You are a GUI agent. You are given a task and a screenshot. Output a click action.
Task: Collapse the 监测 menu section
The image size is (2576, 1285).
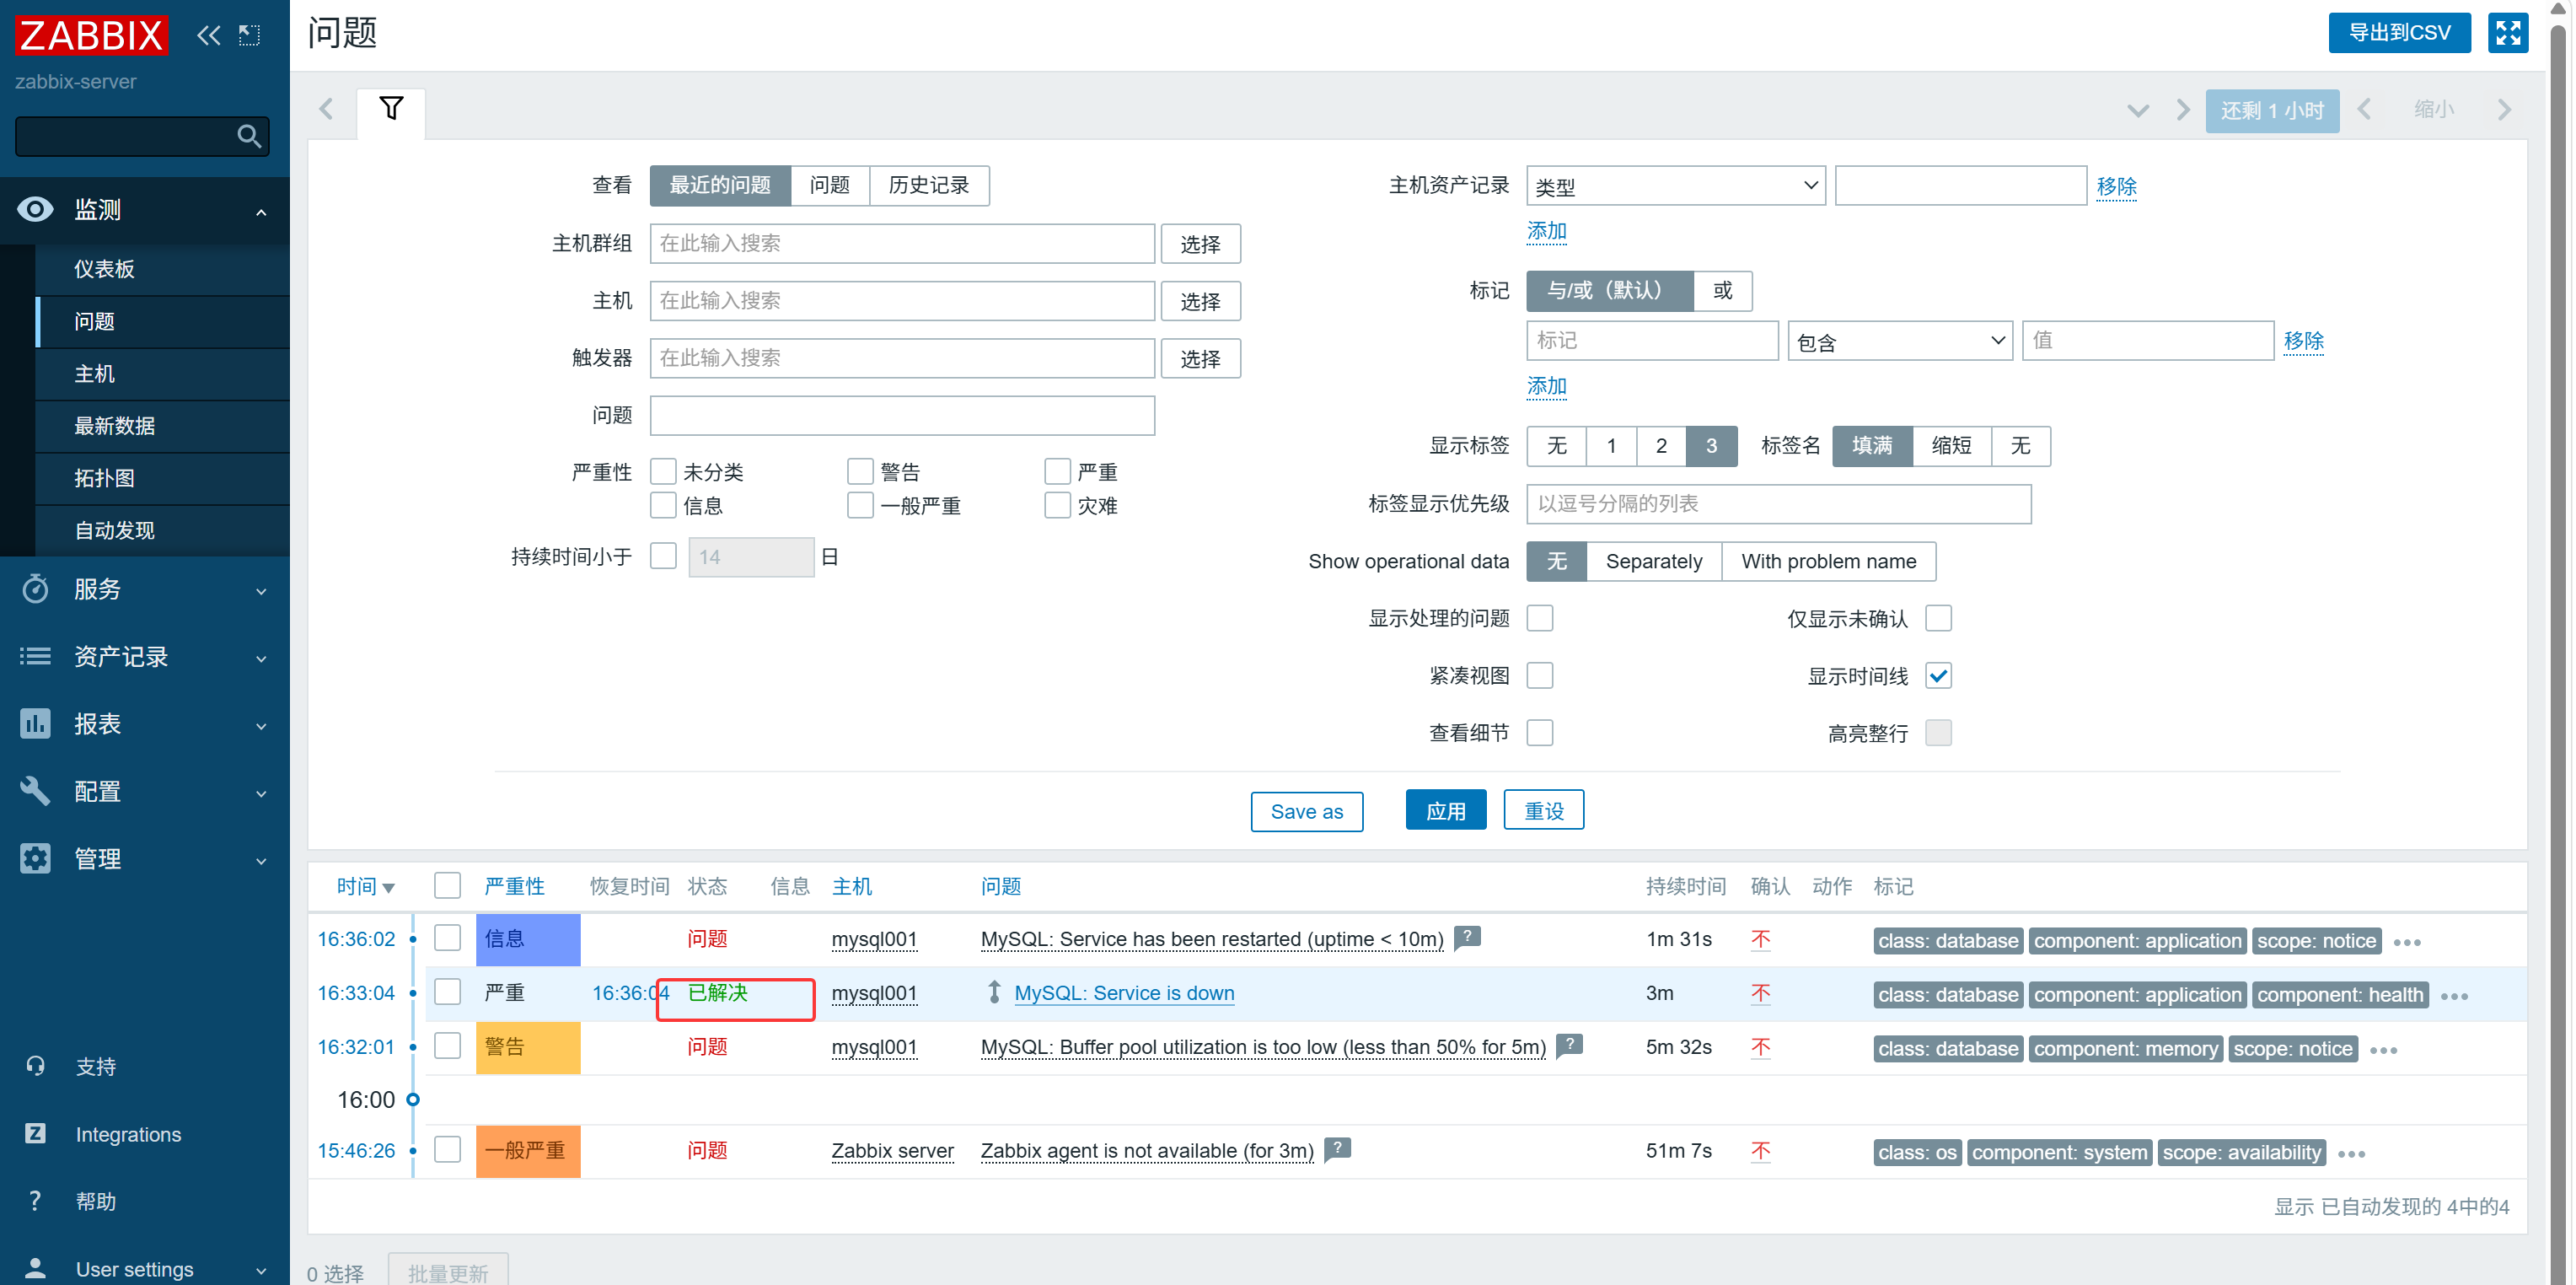coord(261,211)
